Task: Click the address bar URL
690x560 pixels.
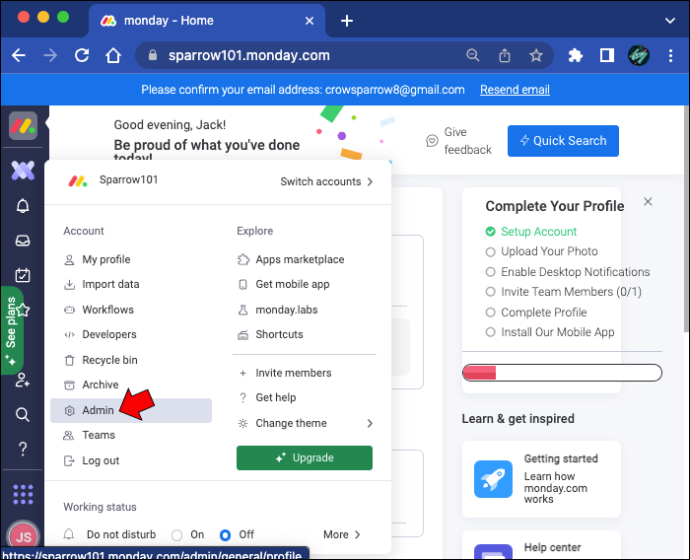Action: [249, 55]
